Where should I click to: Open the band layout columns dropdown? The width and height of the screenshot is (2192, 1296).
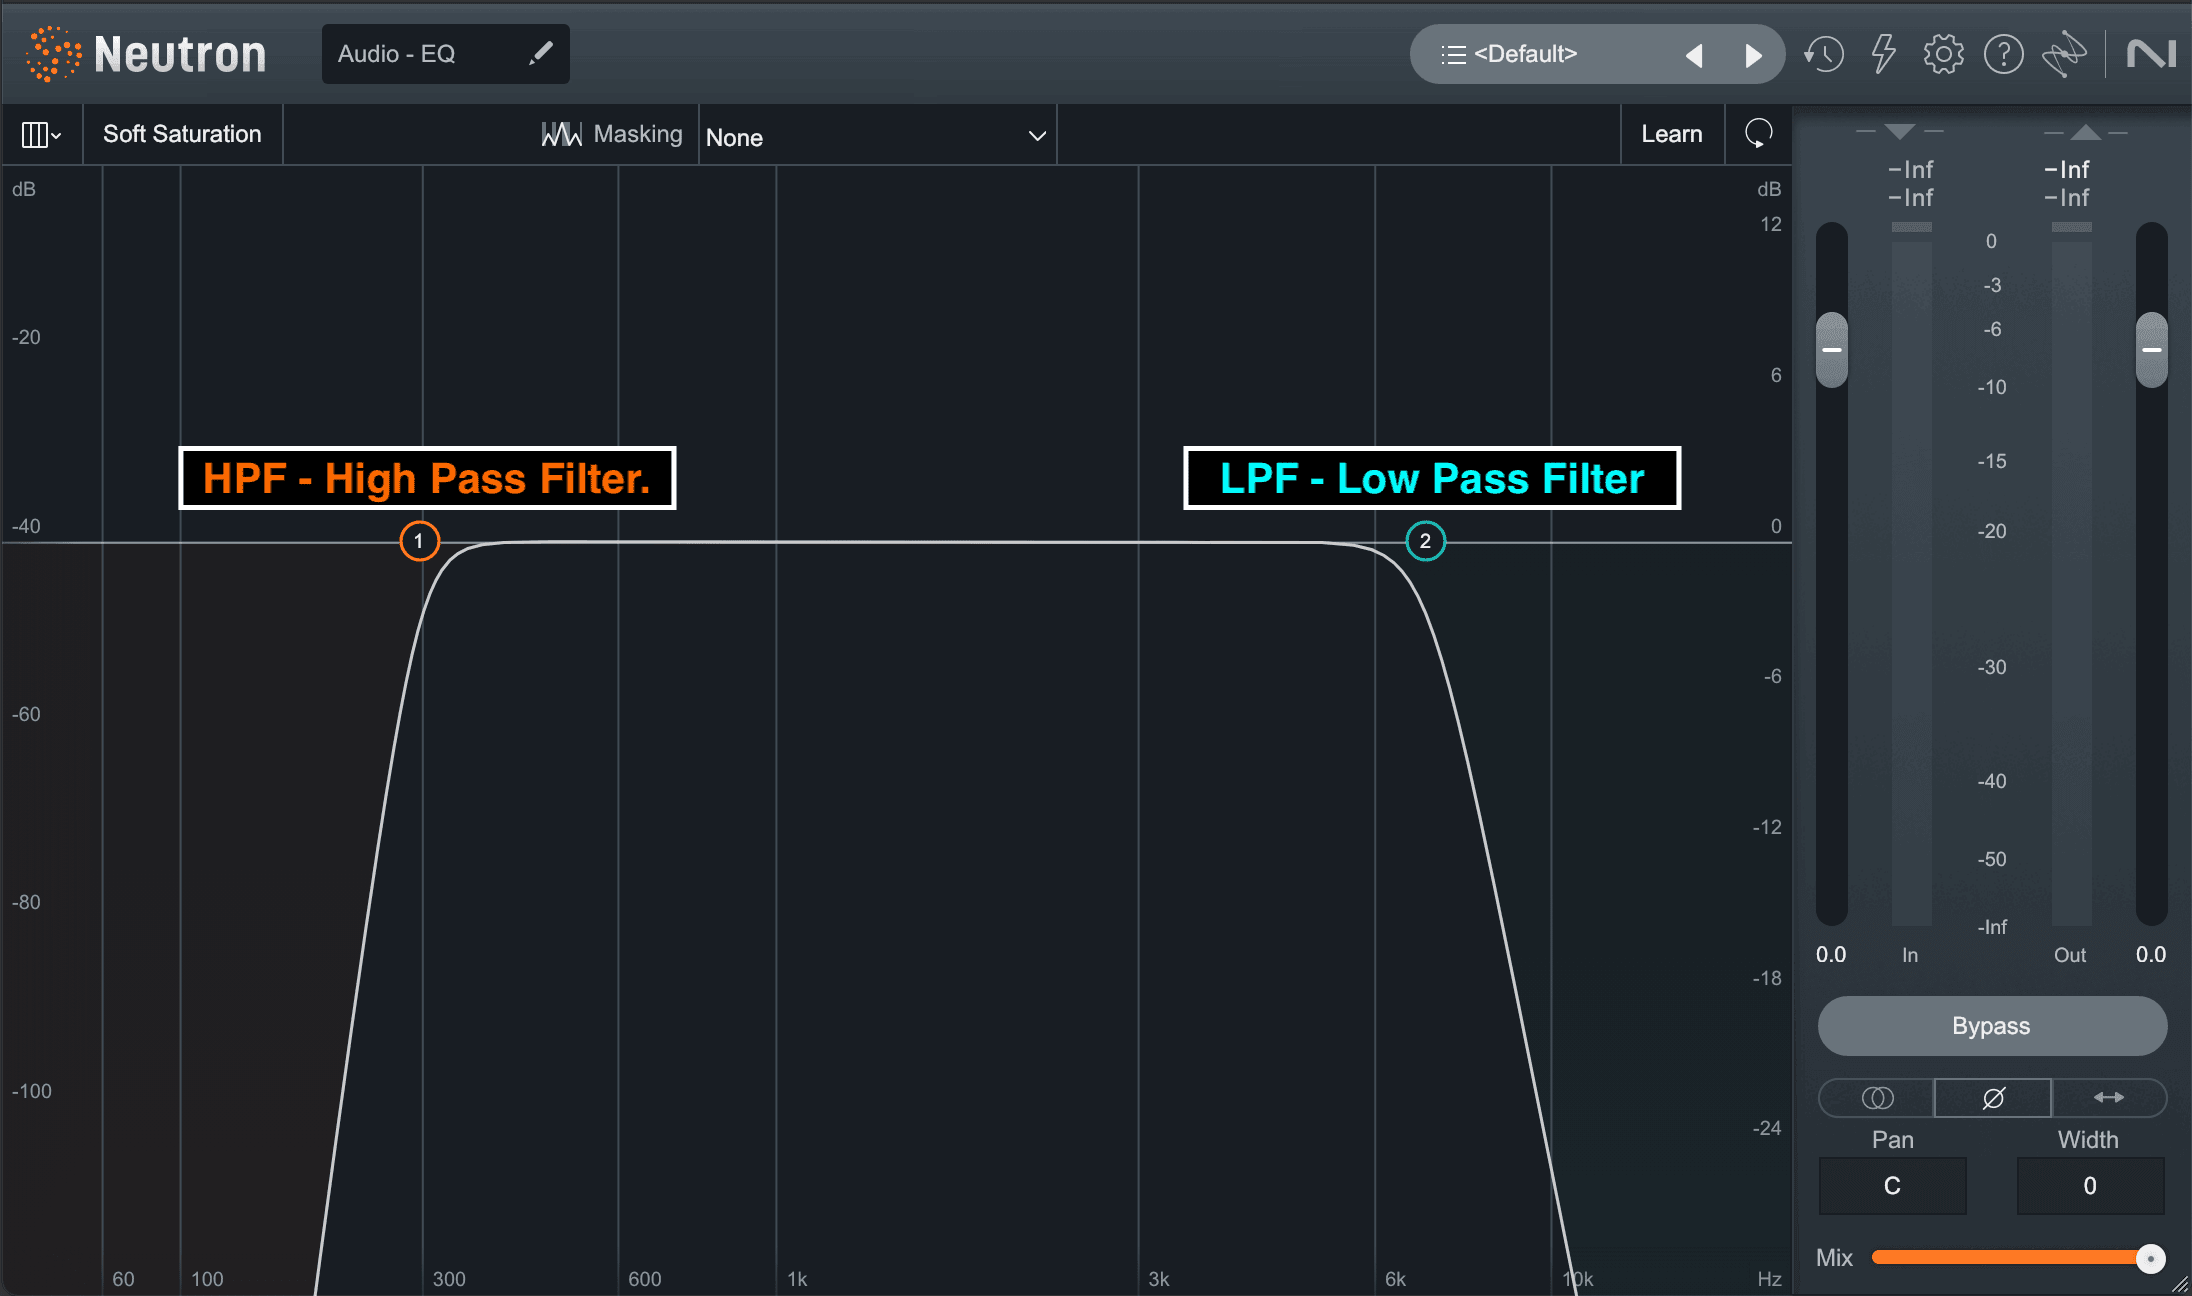(x=41, y=134)
